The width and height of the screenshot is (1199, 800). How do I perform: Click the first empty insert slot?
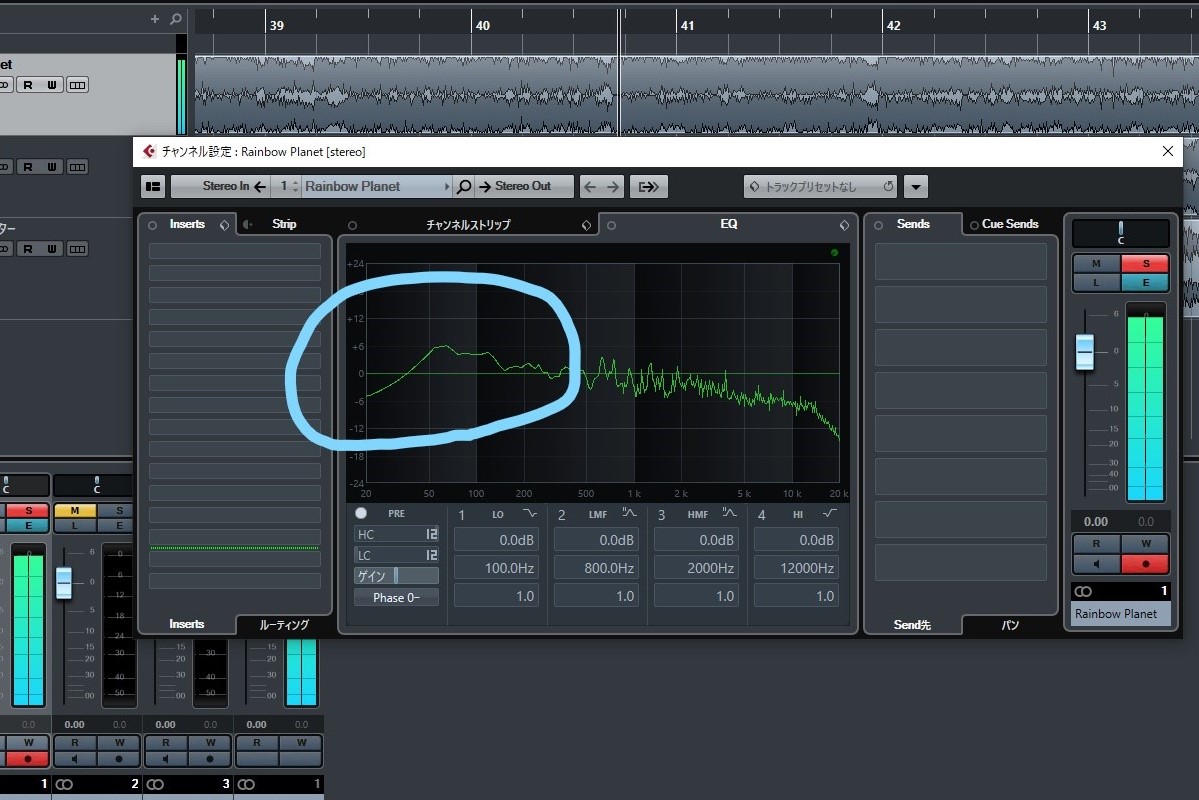[x=235, y=251]
